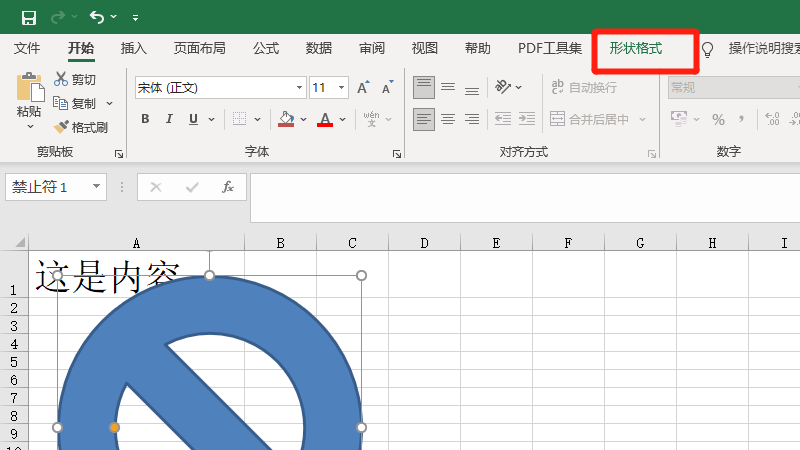Click the Save icon in quick access toolbar
The height and width of the screenshot is (450, 800).
coord(29,17)
